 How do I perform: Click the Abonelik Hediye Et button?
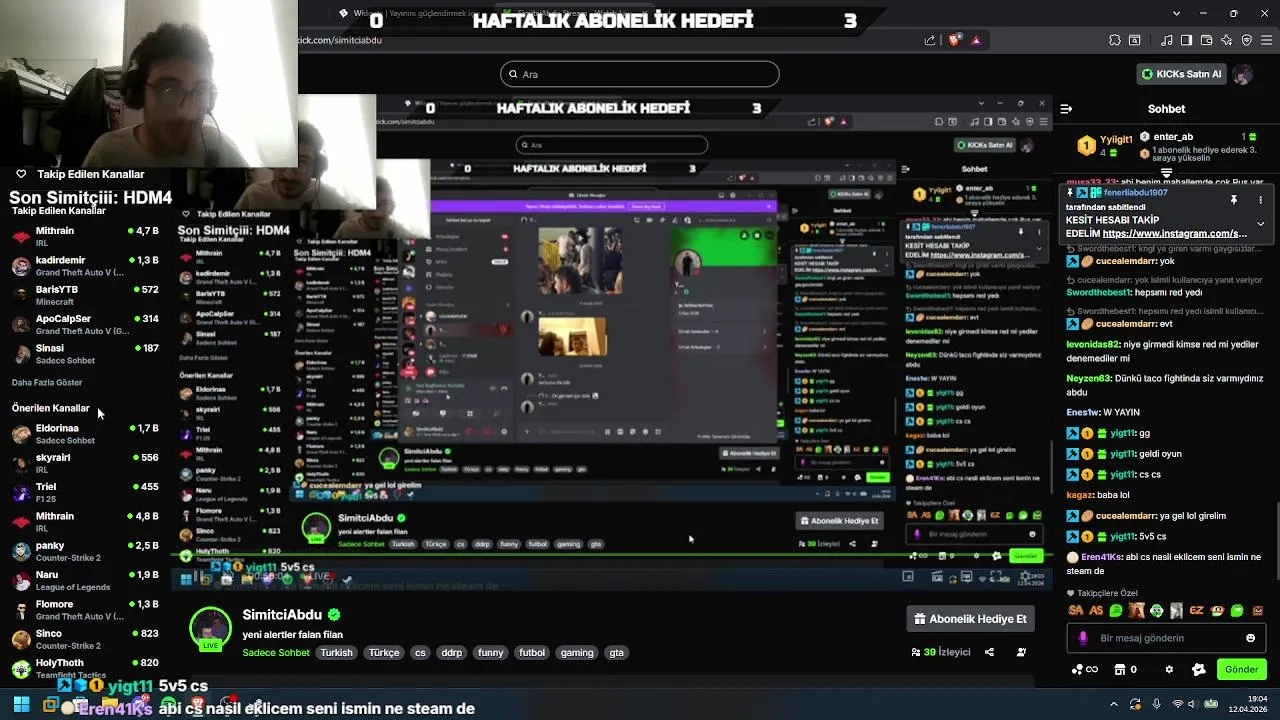(969, 619)
